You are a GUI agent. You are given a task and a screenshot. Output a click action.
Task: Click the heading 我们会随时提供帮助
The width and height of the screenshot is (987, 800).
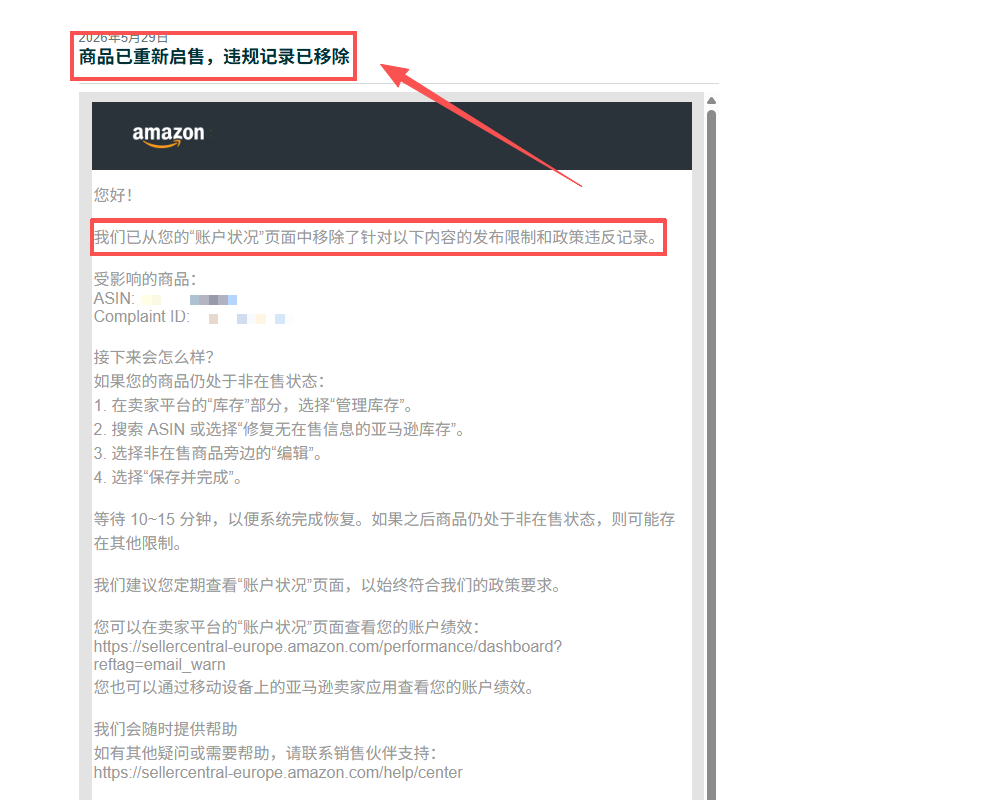(166, 729)
